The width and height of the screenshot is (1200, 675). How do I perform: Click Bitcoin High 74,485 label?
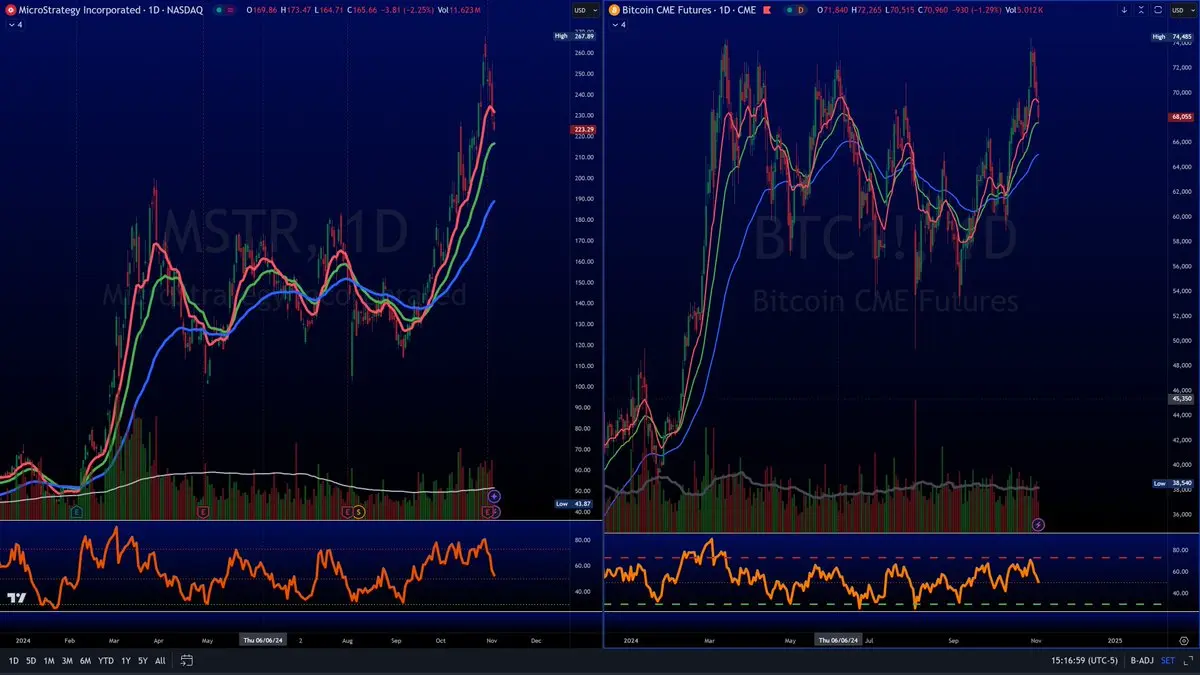pos(1174,37)
